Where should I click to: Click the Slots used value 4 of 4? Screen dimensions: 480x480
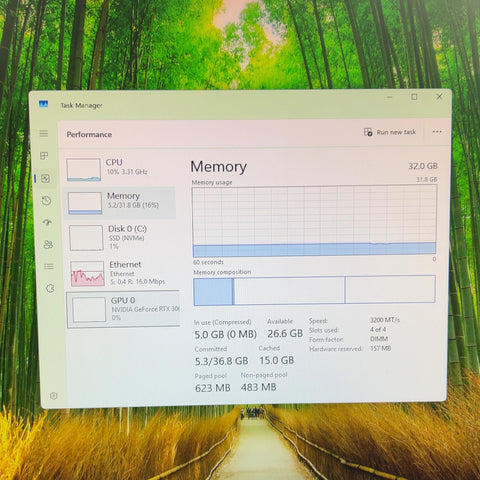click(378, 329)
